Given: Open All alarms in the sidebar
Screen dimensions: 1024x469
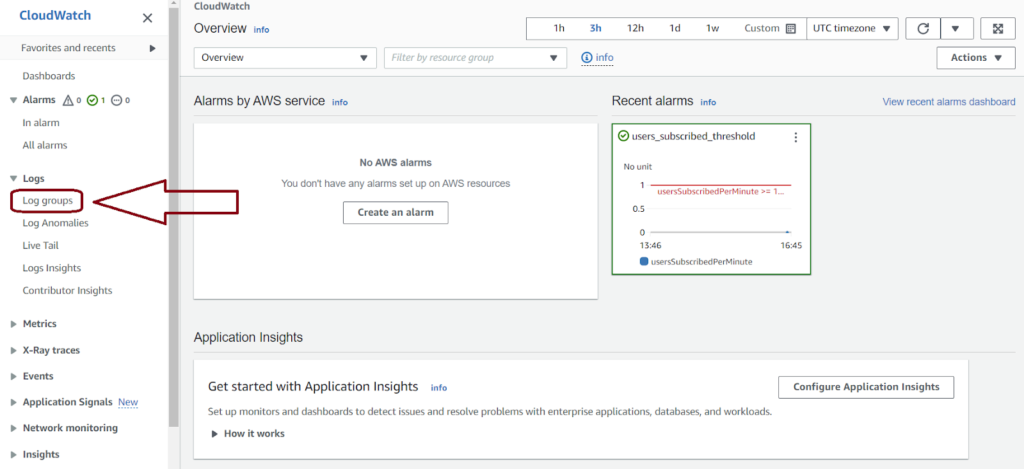Looking at the screenshot, I should [x=45, y=145].
